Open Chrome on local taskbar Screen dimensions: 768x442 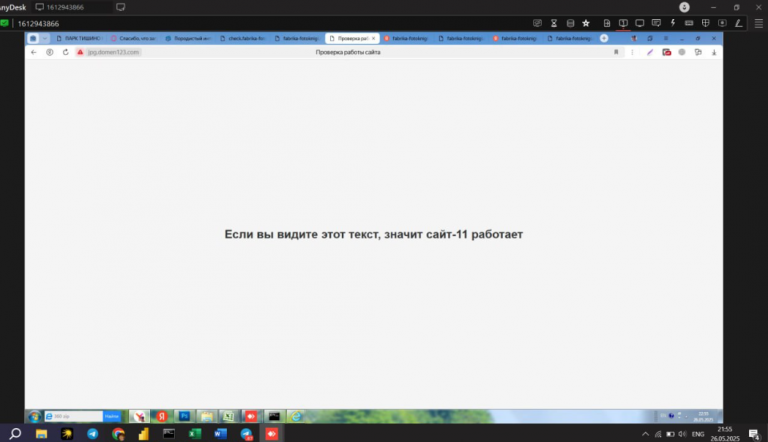click(118, 434)
